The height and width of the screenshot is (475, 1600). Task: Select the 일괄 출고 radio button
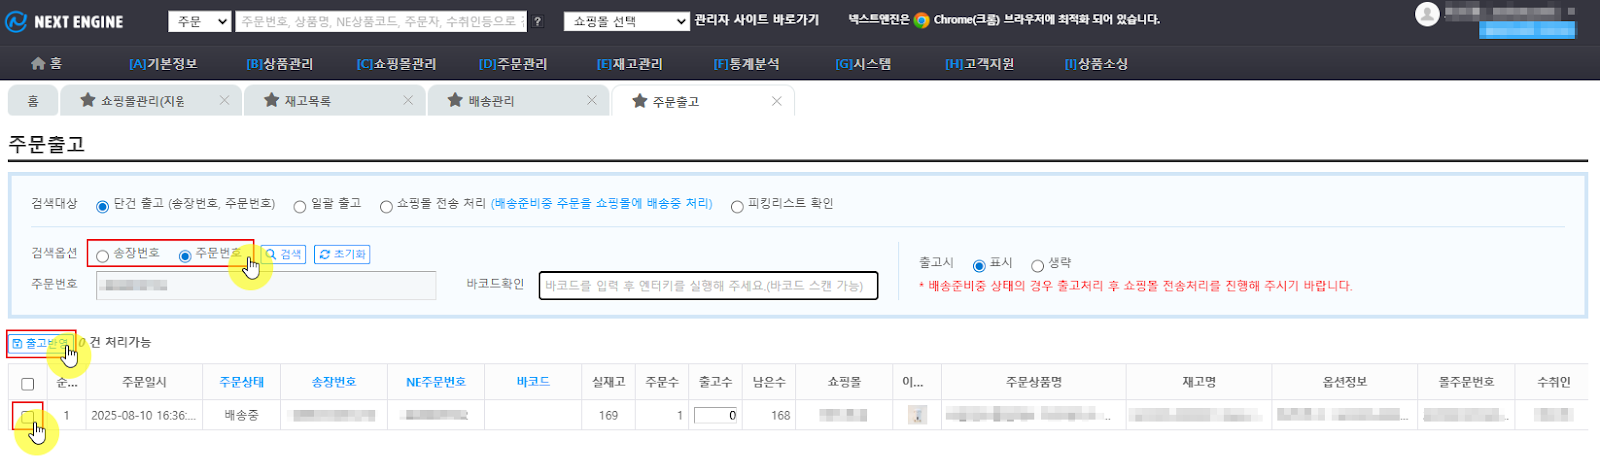(x=300, y=207)
